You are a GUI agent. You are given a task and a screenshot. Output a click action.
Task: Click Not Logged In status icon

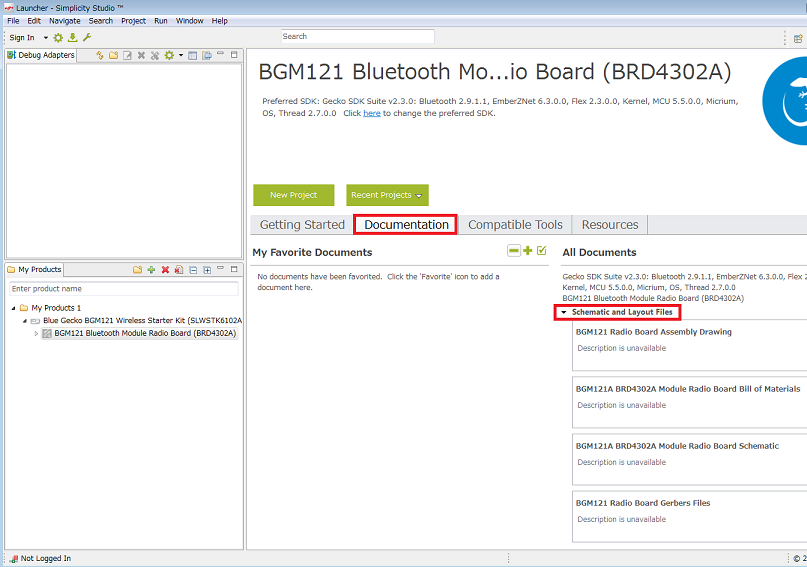pyautogui.click(x=14, y=559)
